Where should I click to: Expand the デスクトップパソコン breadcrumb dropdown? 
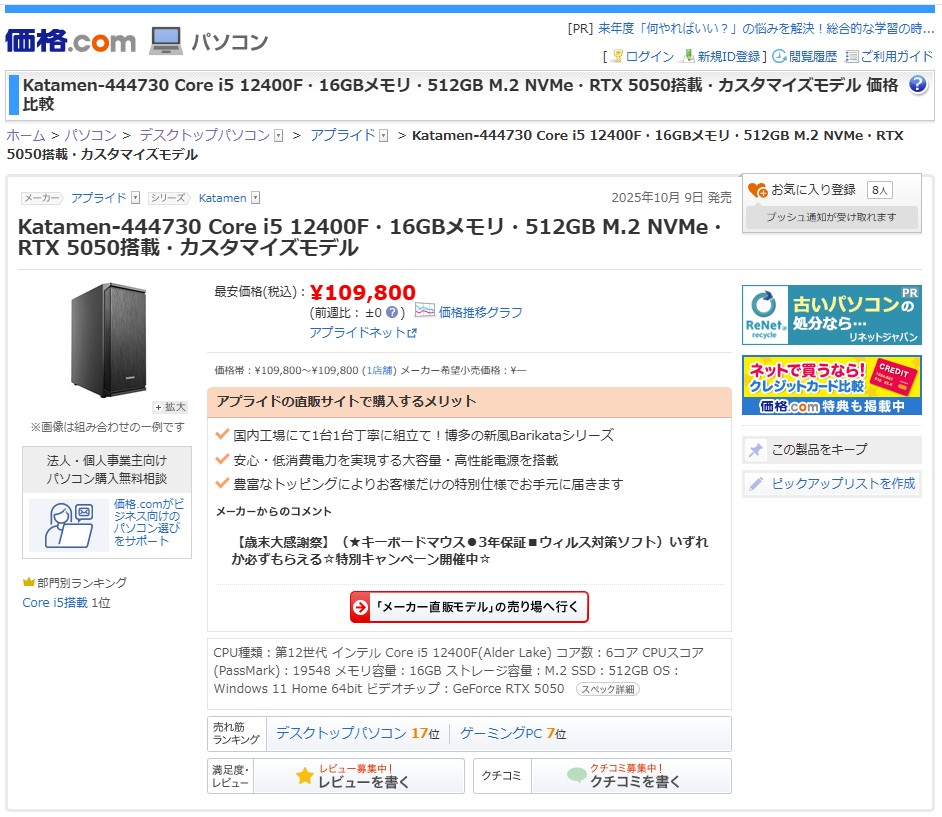coord(278,136)
